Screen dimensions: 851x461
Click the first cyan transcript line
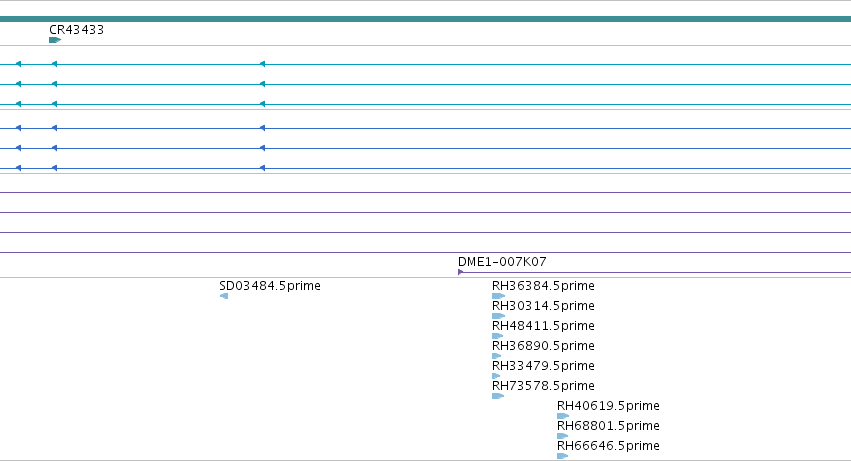point(426,64)
